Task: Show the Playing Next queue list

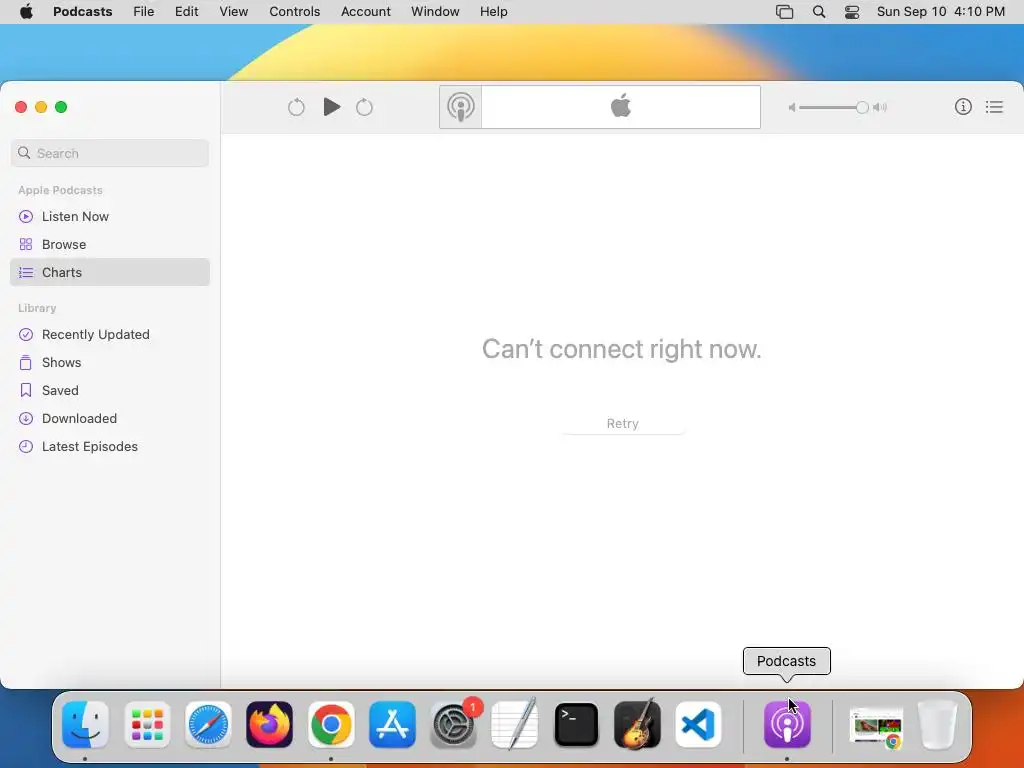Action: coord(994,106)
